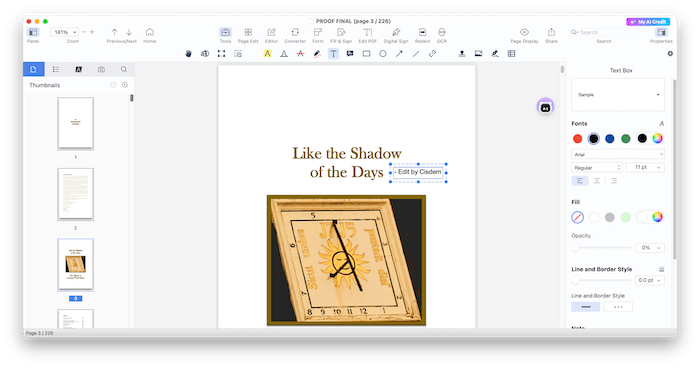This screenshot has width=700, height=368.
Task: Choose the dotted line border style
Action: click(x=618, y=307)
